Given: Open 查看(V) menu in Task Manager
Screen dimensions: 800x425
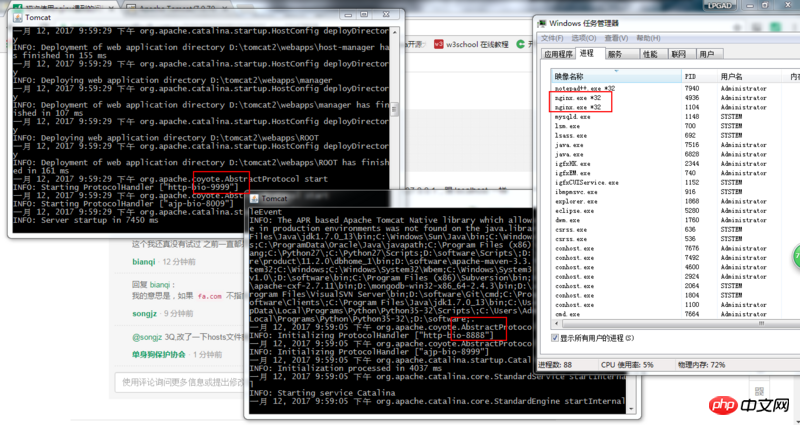Looking at the screenshot, I should point(616,38).
